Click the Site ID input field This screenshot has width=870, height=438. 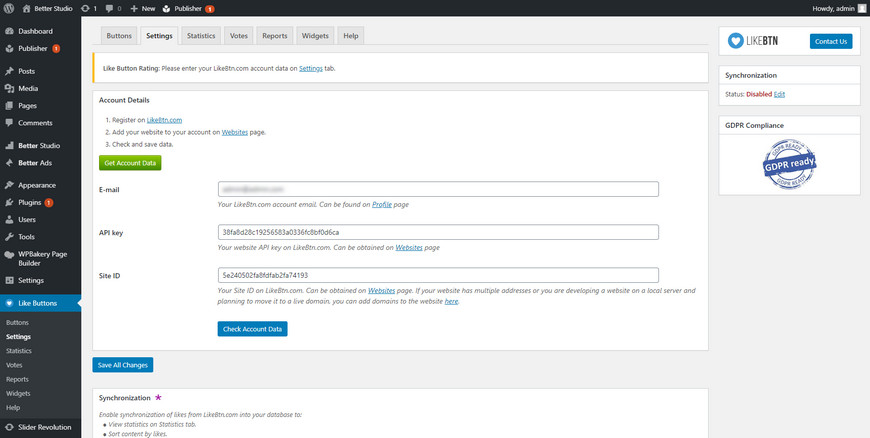[x=438, y=275]
